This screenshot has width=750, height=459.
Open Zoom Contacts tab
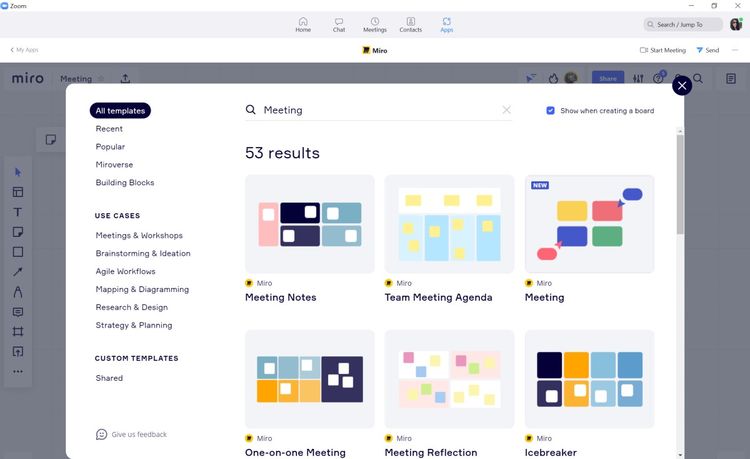click(410, 25)
